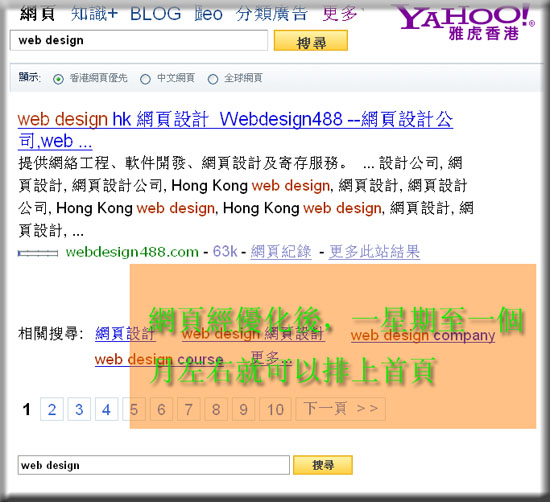Open 更多此站結果 link
This screenshot has height=502, width=550.
pos(374,252)
